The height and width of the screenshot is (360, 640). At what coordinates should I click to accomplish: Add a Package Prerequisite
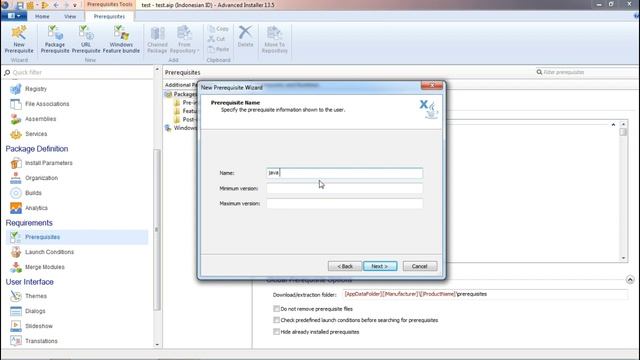[55, 39]
